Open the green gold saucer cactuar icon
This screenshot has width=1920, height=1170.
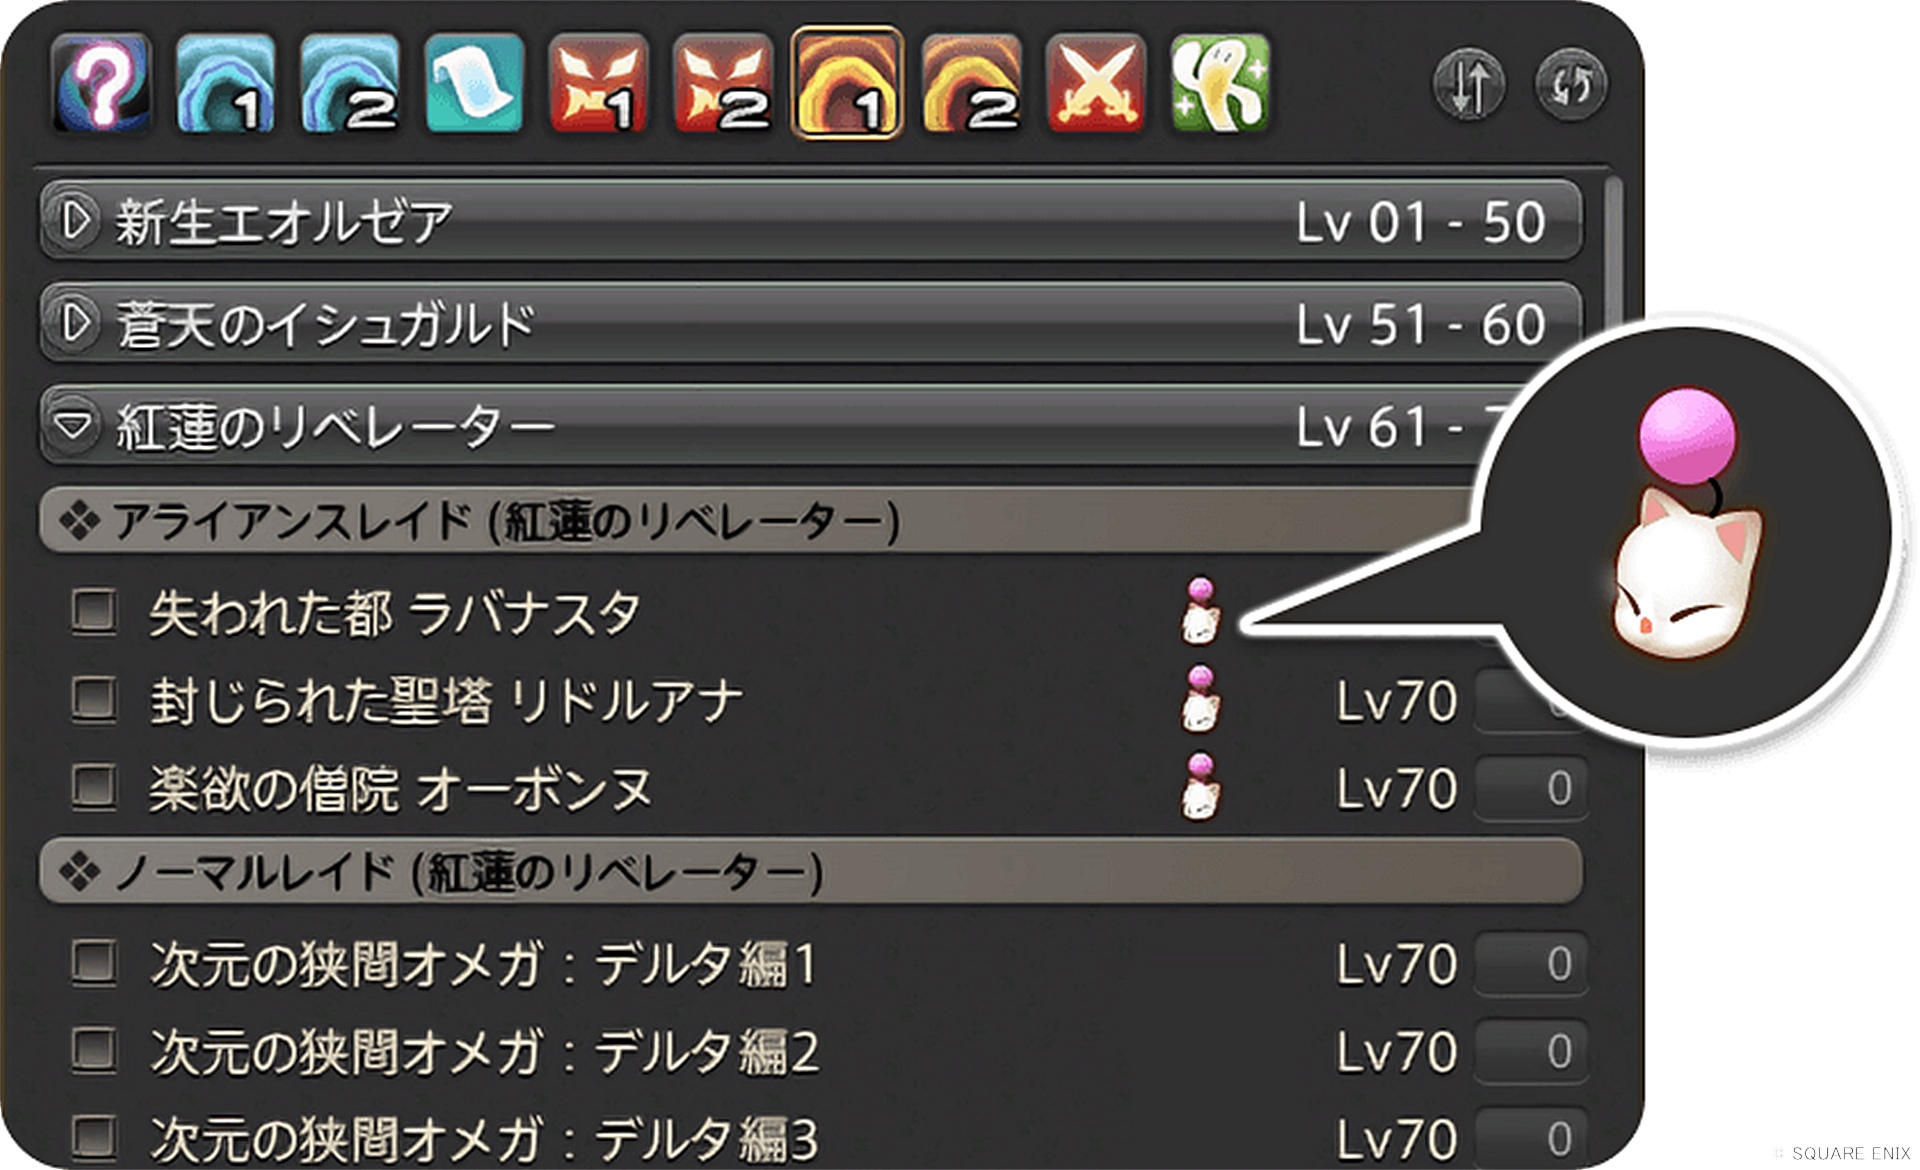click(1220, 84)
